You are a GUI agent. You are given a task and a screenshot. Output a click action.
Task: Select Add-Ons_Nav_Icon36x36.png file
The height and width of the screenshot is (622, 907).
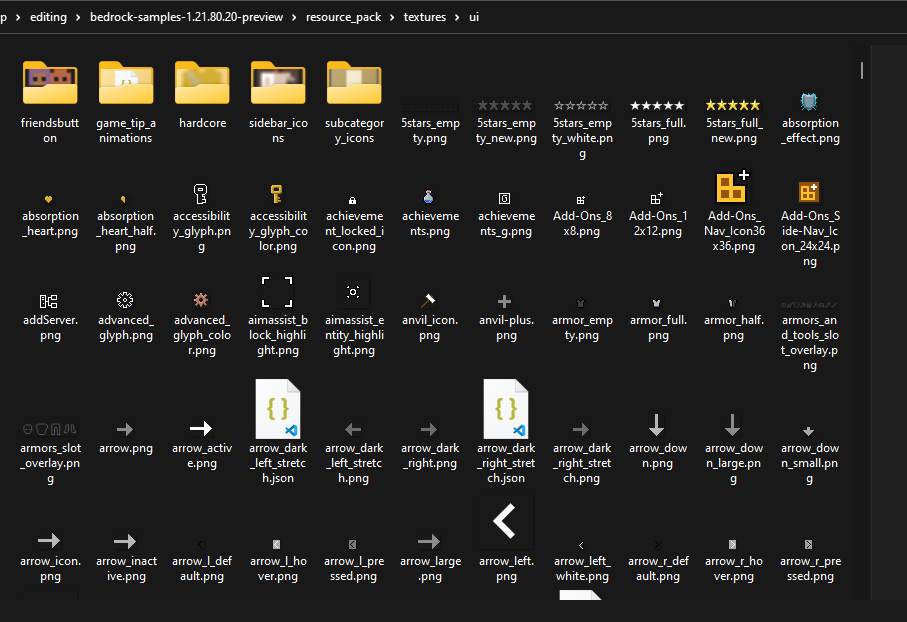pyautogui.click(x=733, y=188)
